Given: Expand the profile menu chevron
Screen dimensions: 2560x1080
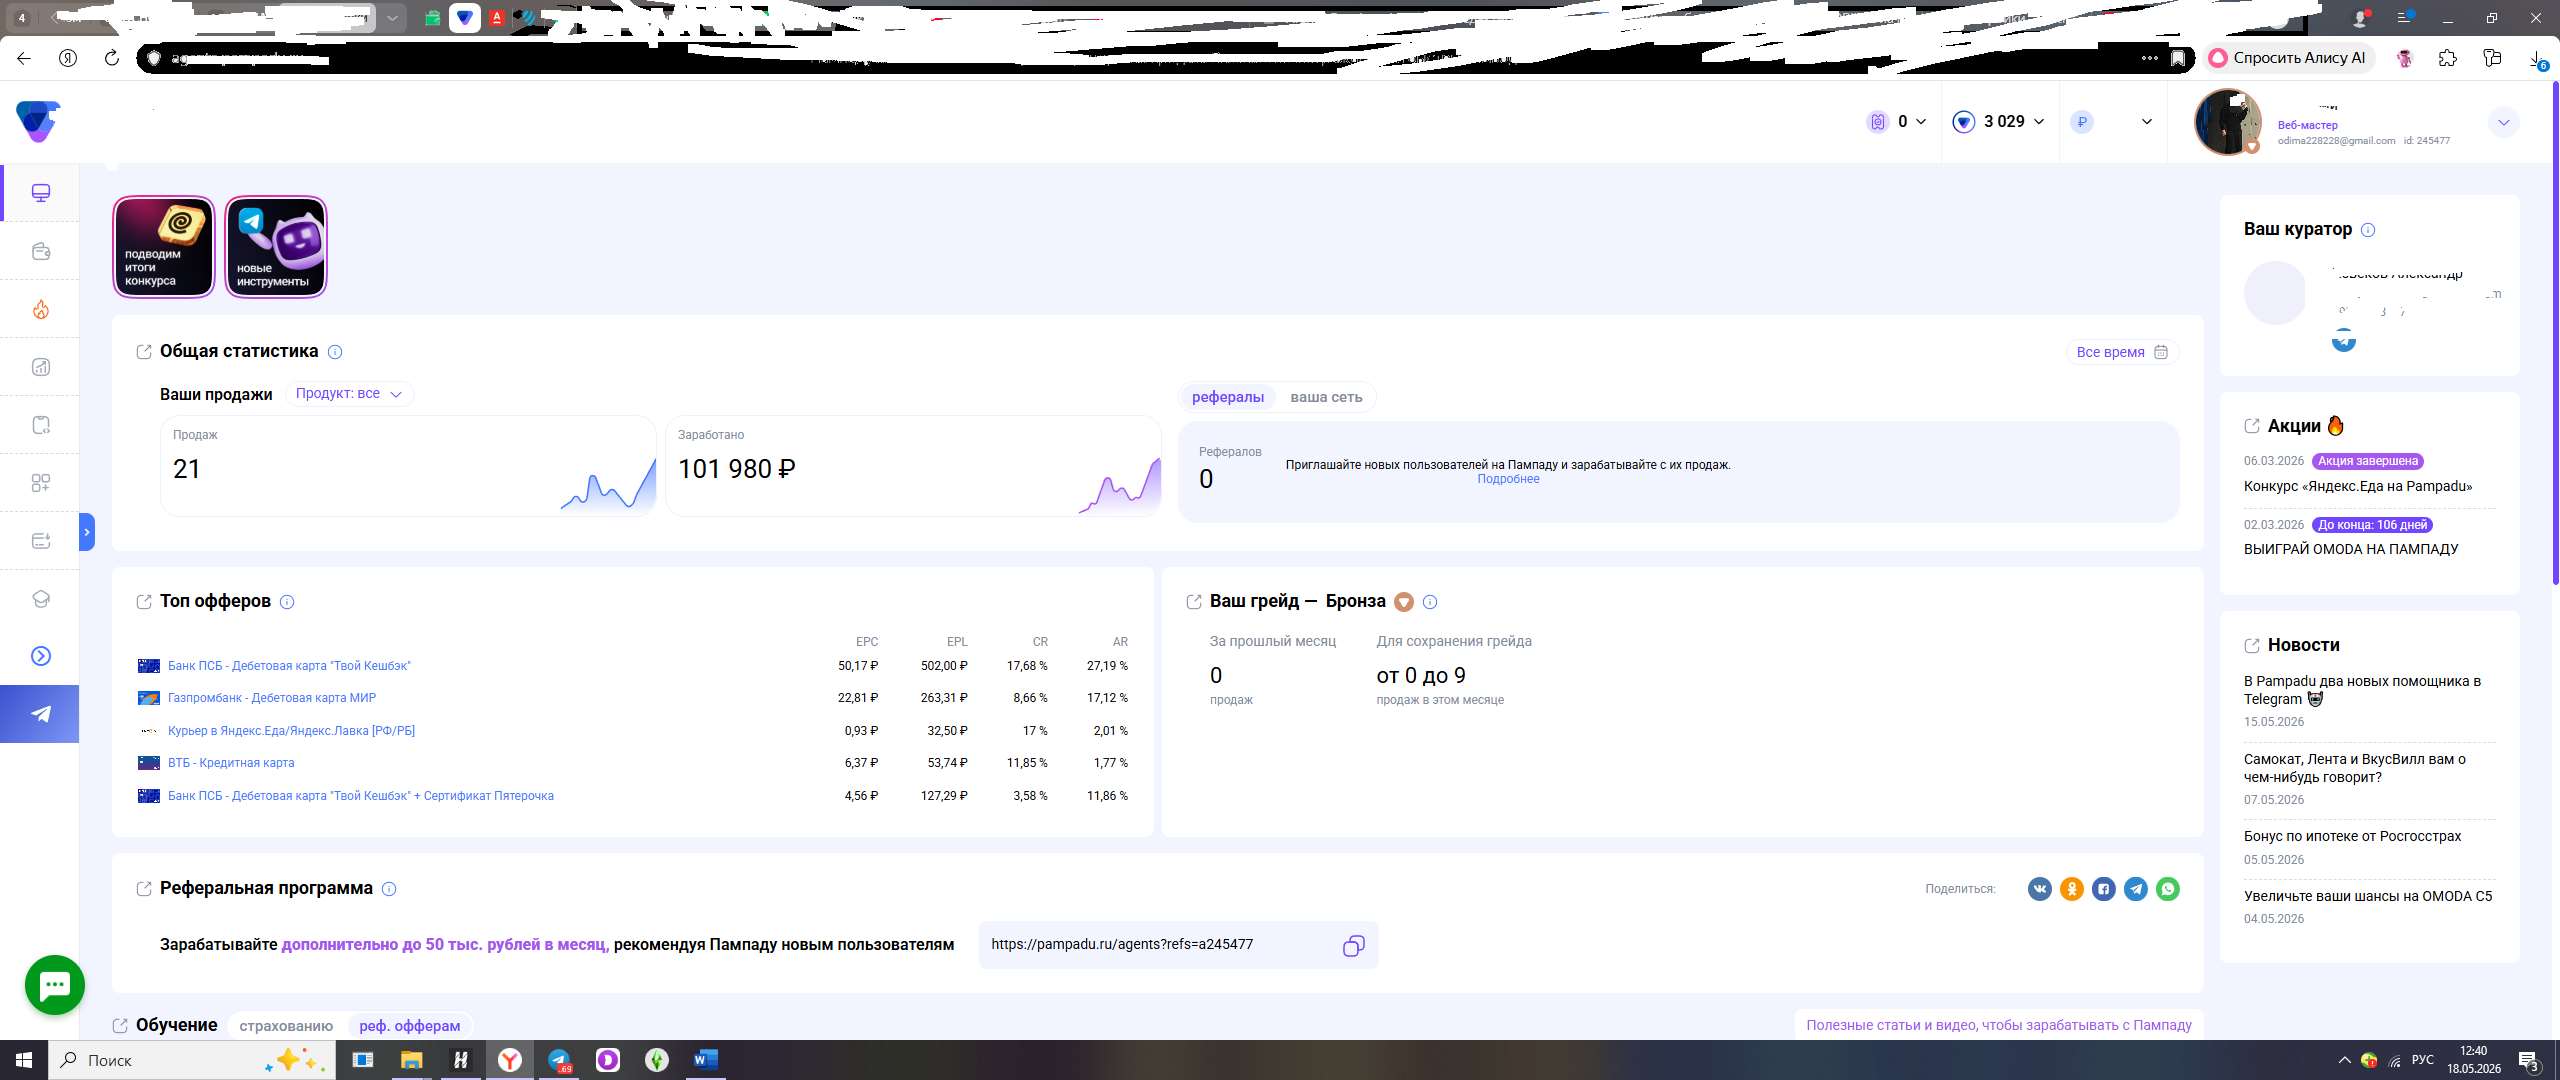Looking at the screenshot, I should tap(2504, 123).
